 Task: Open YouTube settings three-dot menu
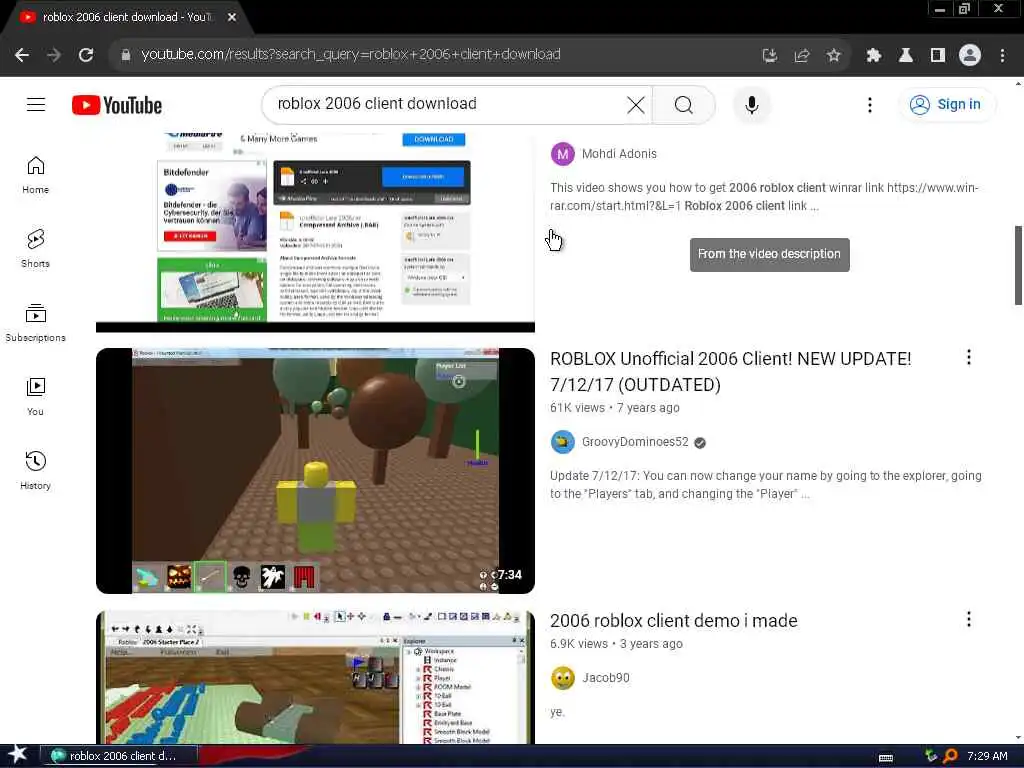click(x=869, y=104)
